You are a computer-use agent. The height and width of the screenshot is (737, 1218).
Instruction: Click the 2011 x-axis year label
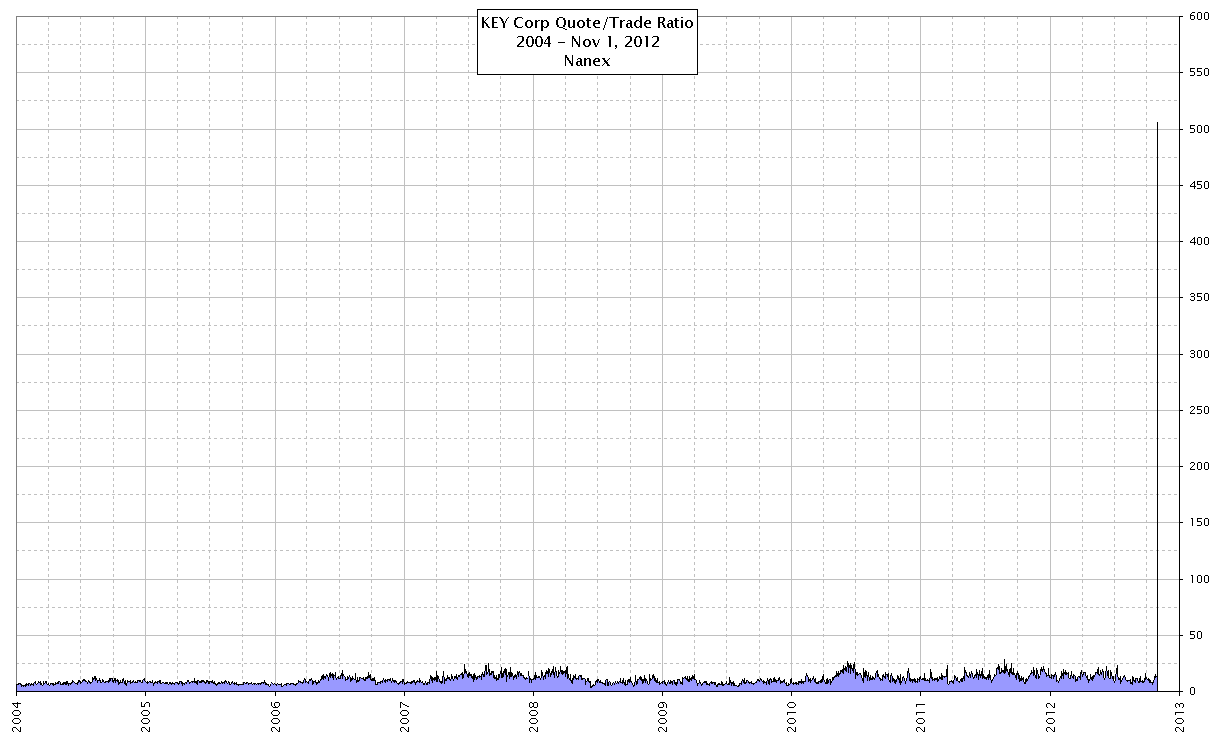pyautogui.click(x=922, y=715)
